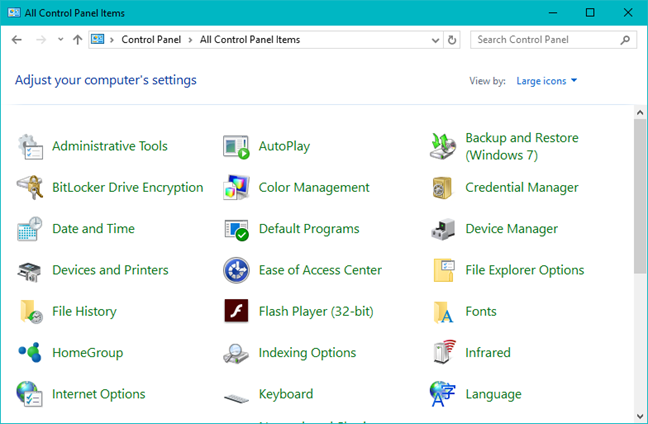The image size is (648, 424).
Task: Select All Control Panel Items breadcrumb segment
Action: click(250, 40)
